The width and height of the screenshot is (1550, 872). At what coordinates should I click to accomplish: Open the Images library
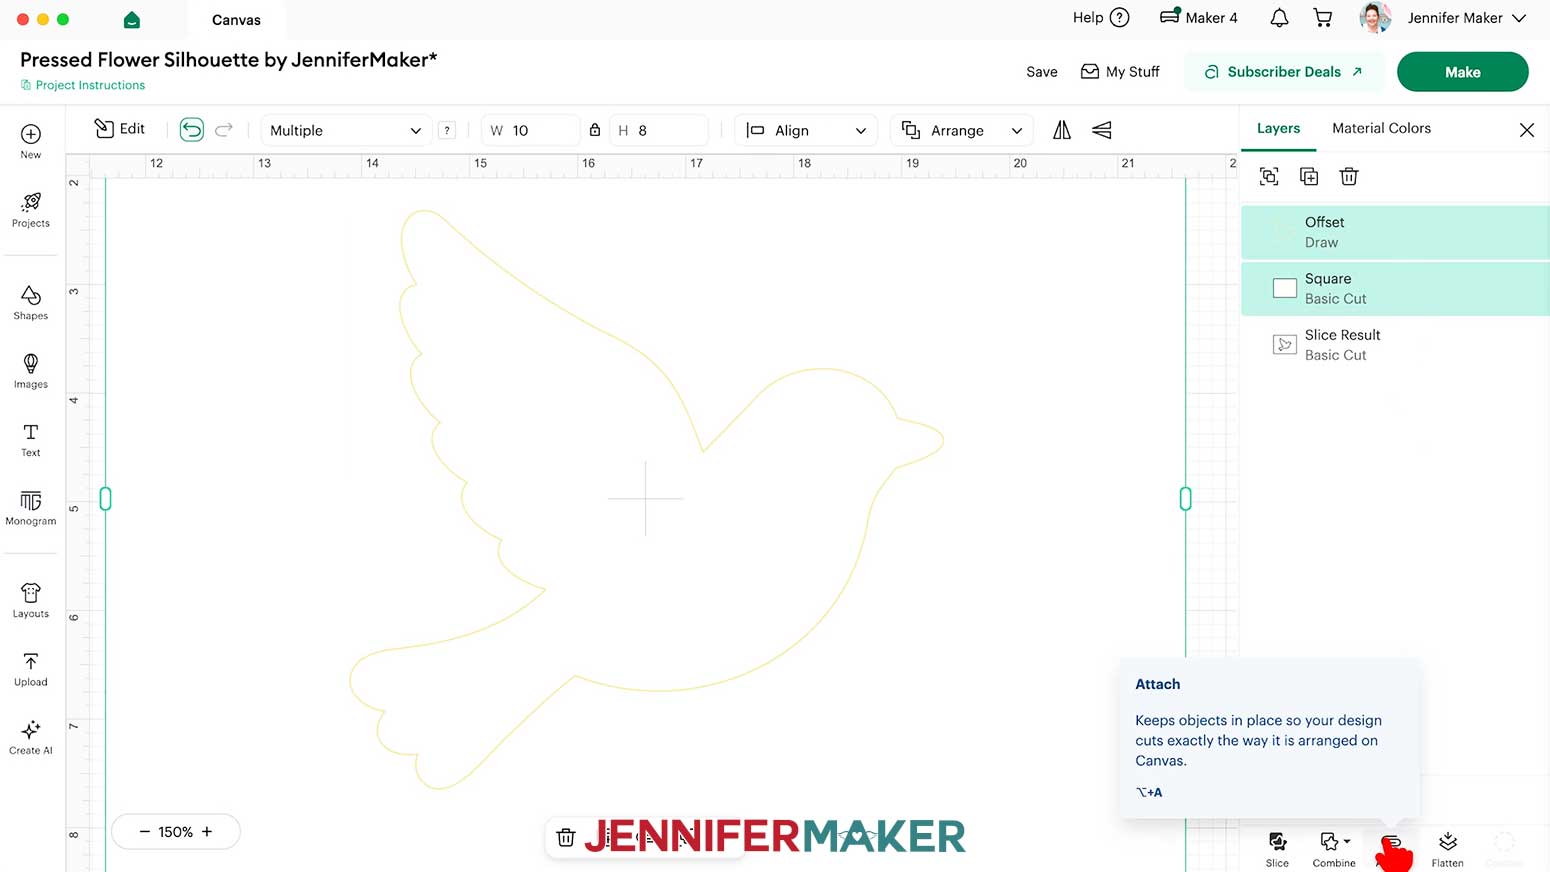pos(31,371)
